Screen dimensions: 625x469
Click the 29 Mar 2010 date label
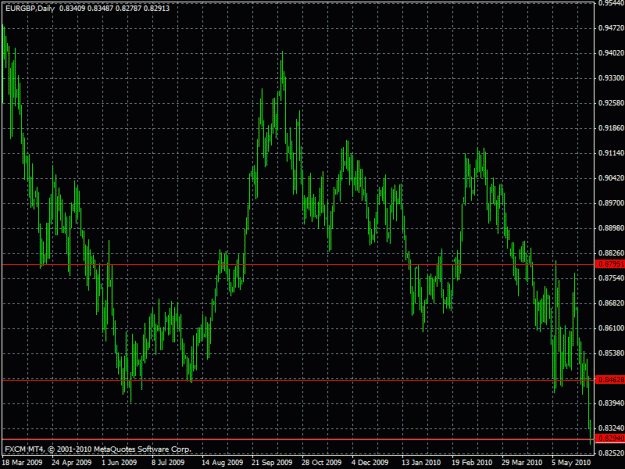point(522,462)
